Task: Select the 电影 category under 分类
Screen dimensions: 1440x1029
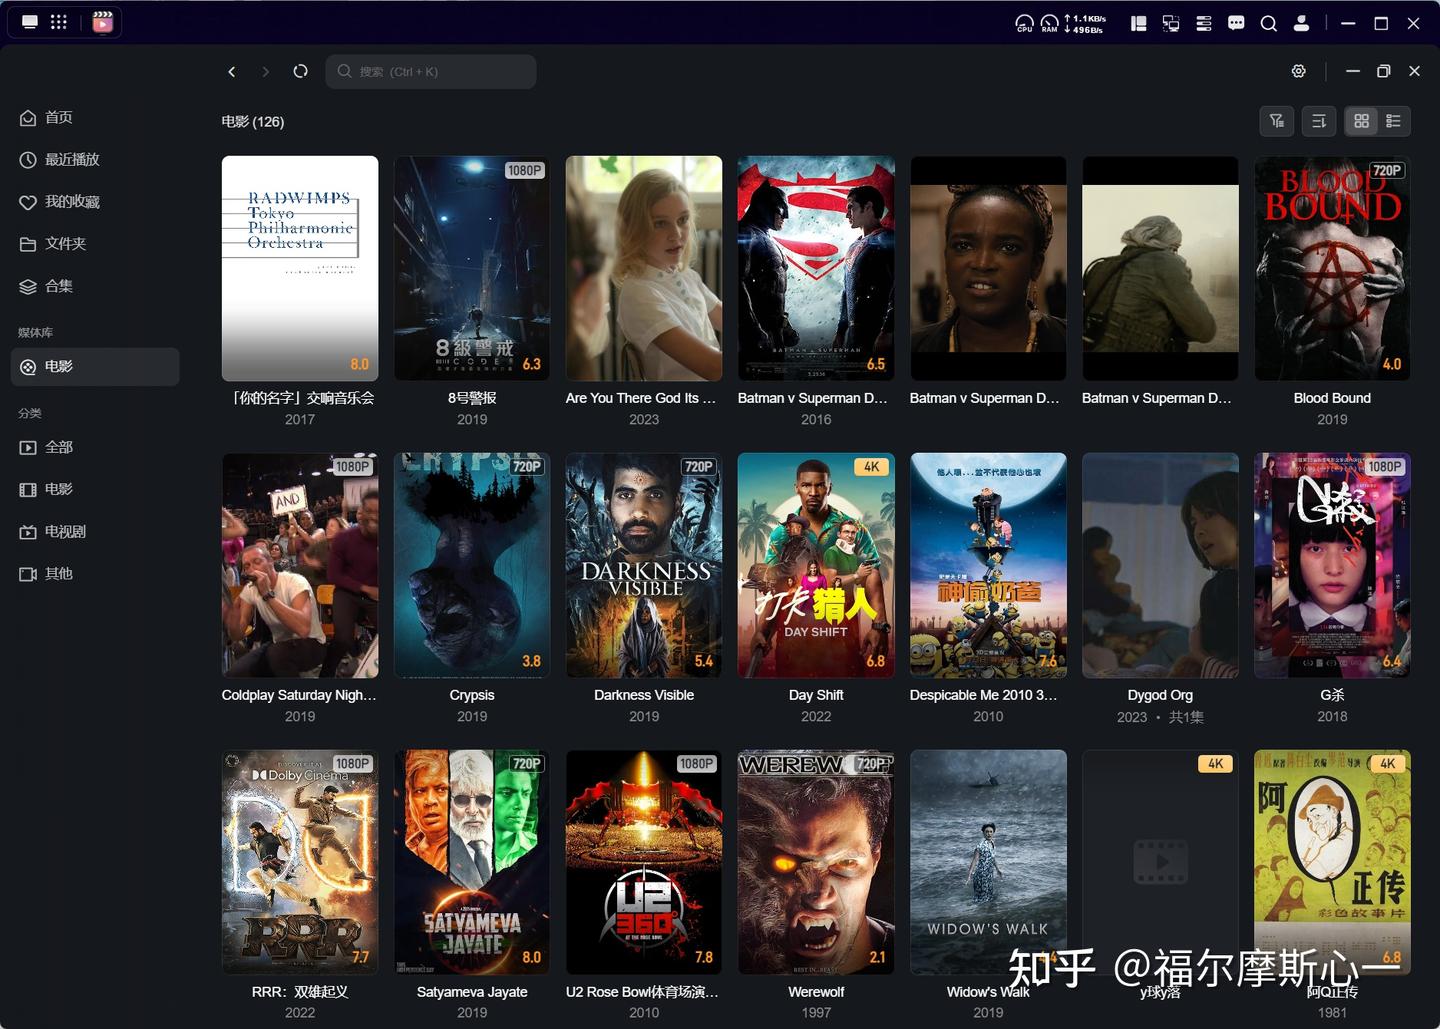Action: 95,490
